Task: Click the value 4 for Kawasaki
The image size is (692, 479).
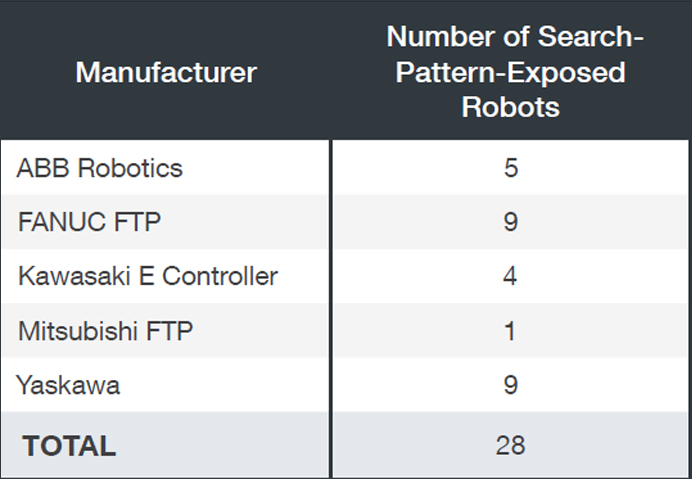Action: (x=510, y=276)
